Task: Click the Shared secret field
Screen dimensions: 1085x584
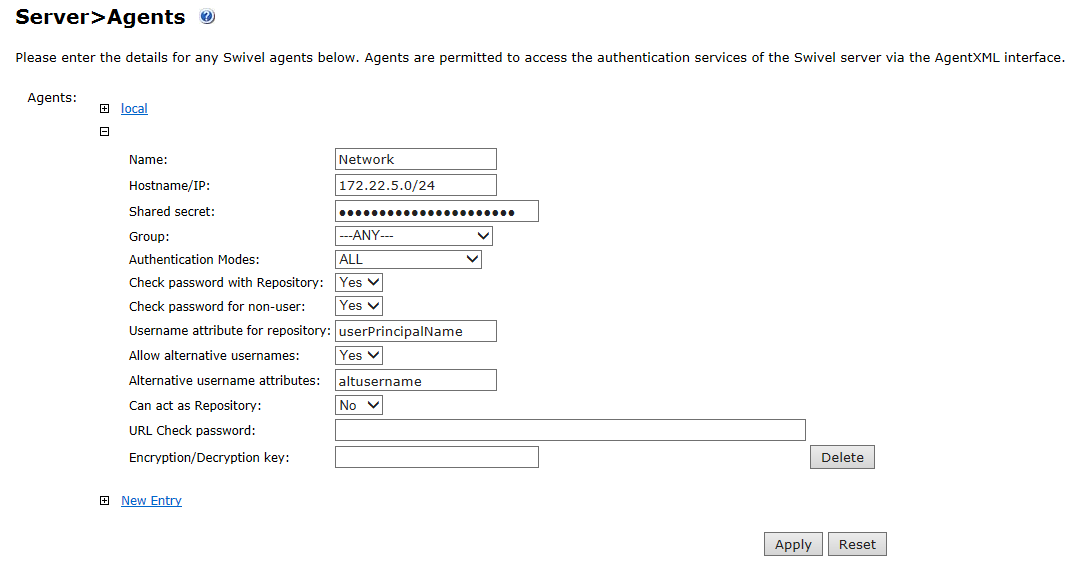Action: [x=436, y=210]
